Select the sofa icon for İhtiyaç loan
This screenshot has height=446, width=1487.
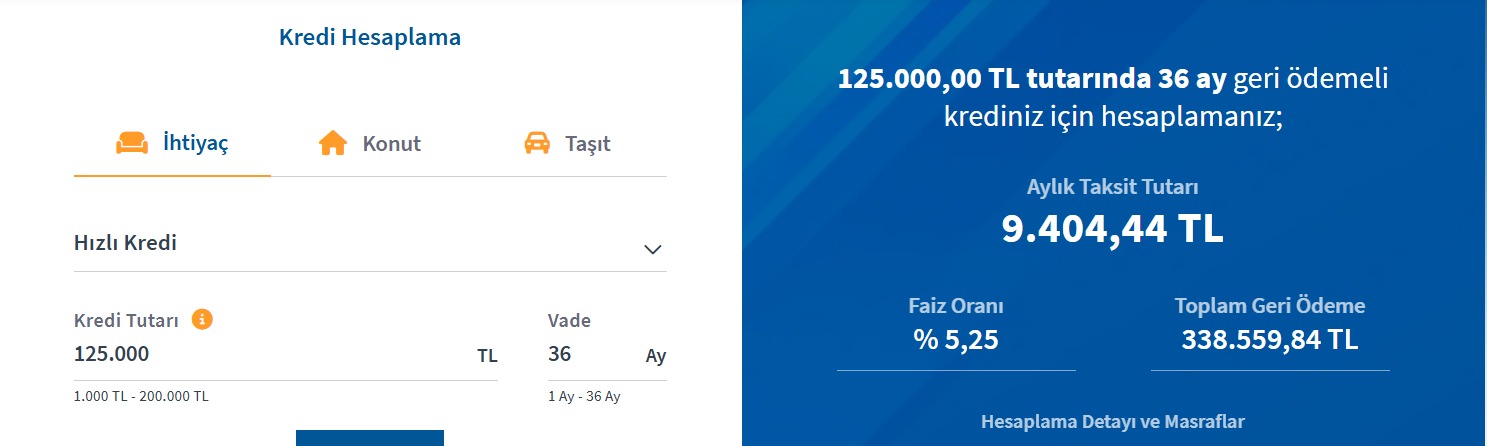coord(132,143)
